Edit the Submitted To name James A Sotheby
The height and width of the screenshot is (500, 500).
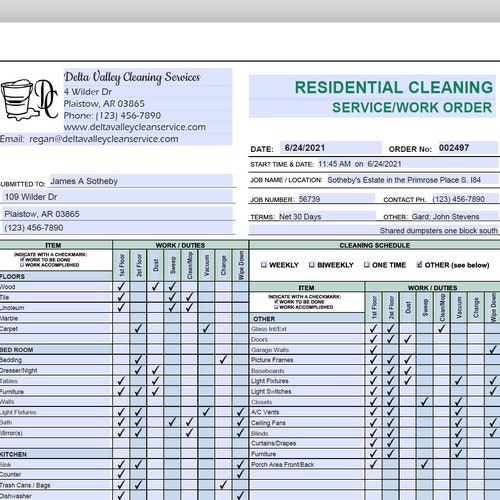(141, 181)
